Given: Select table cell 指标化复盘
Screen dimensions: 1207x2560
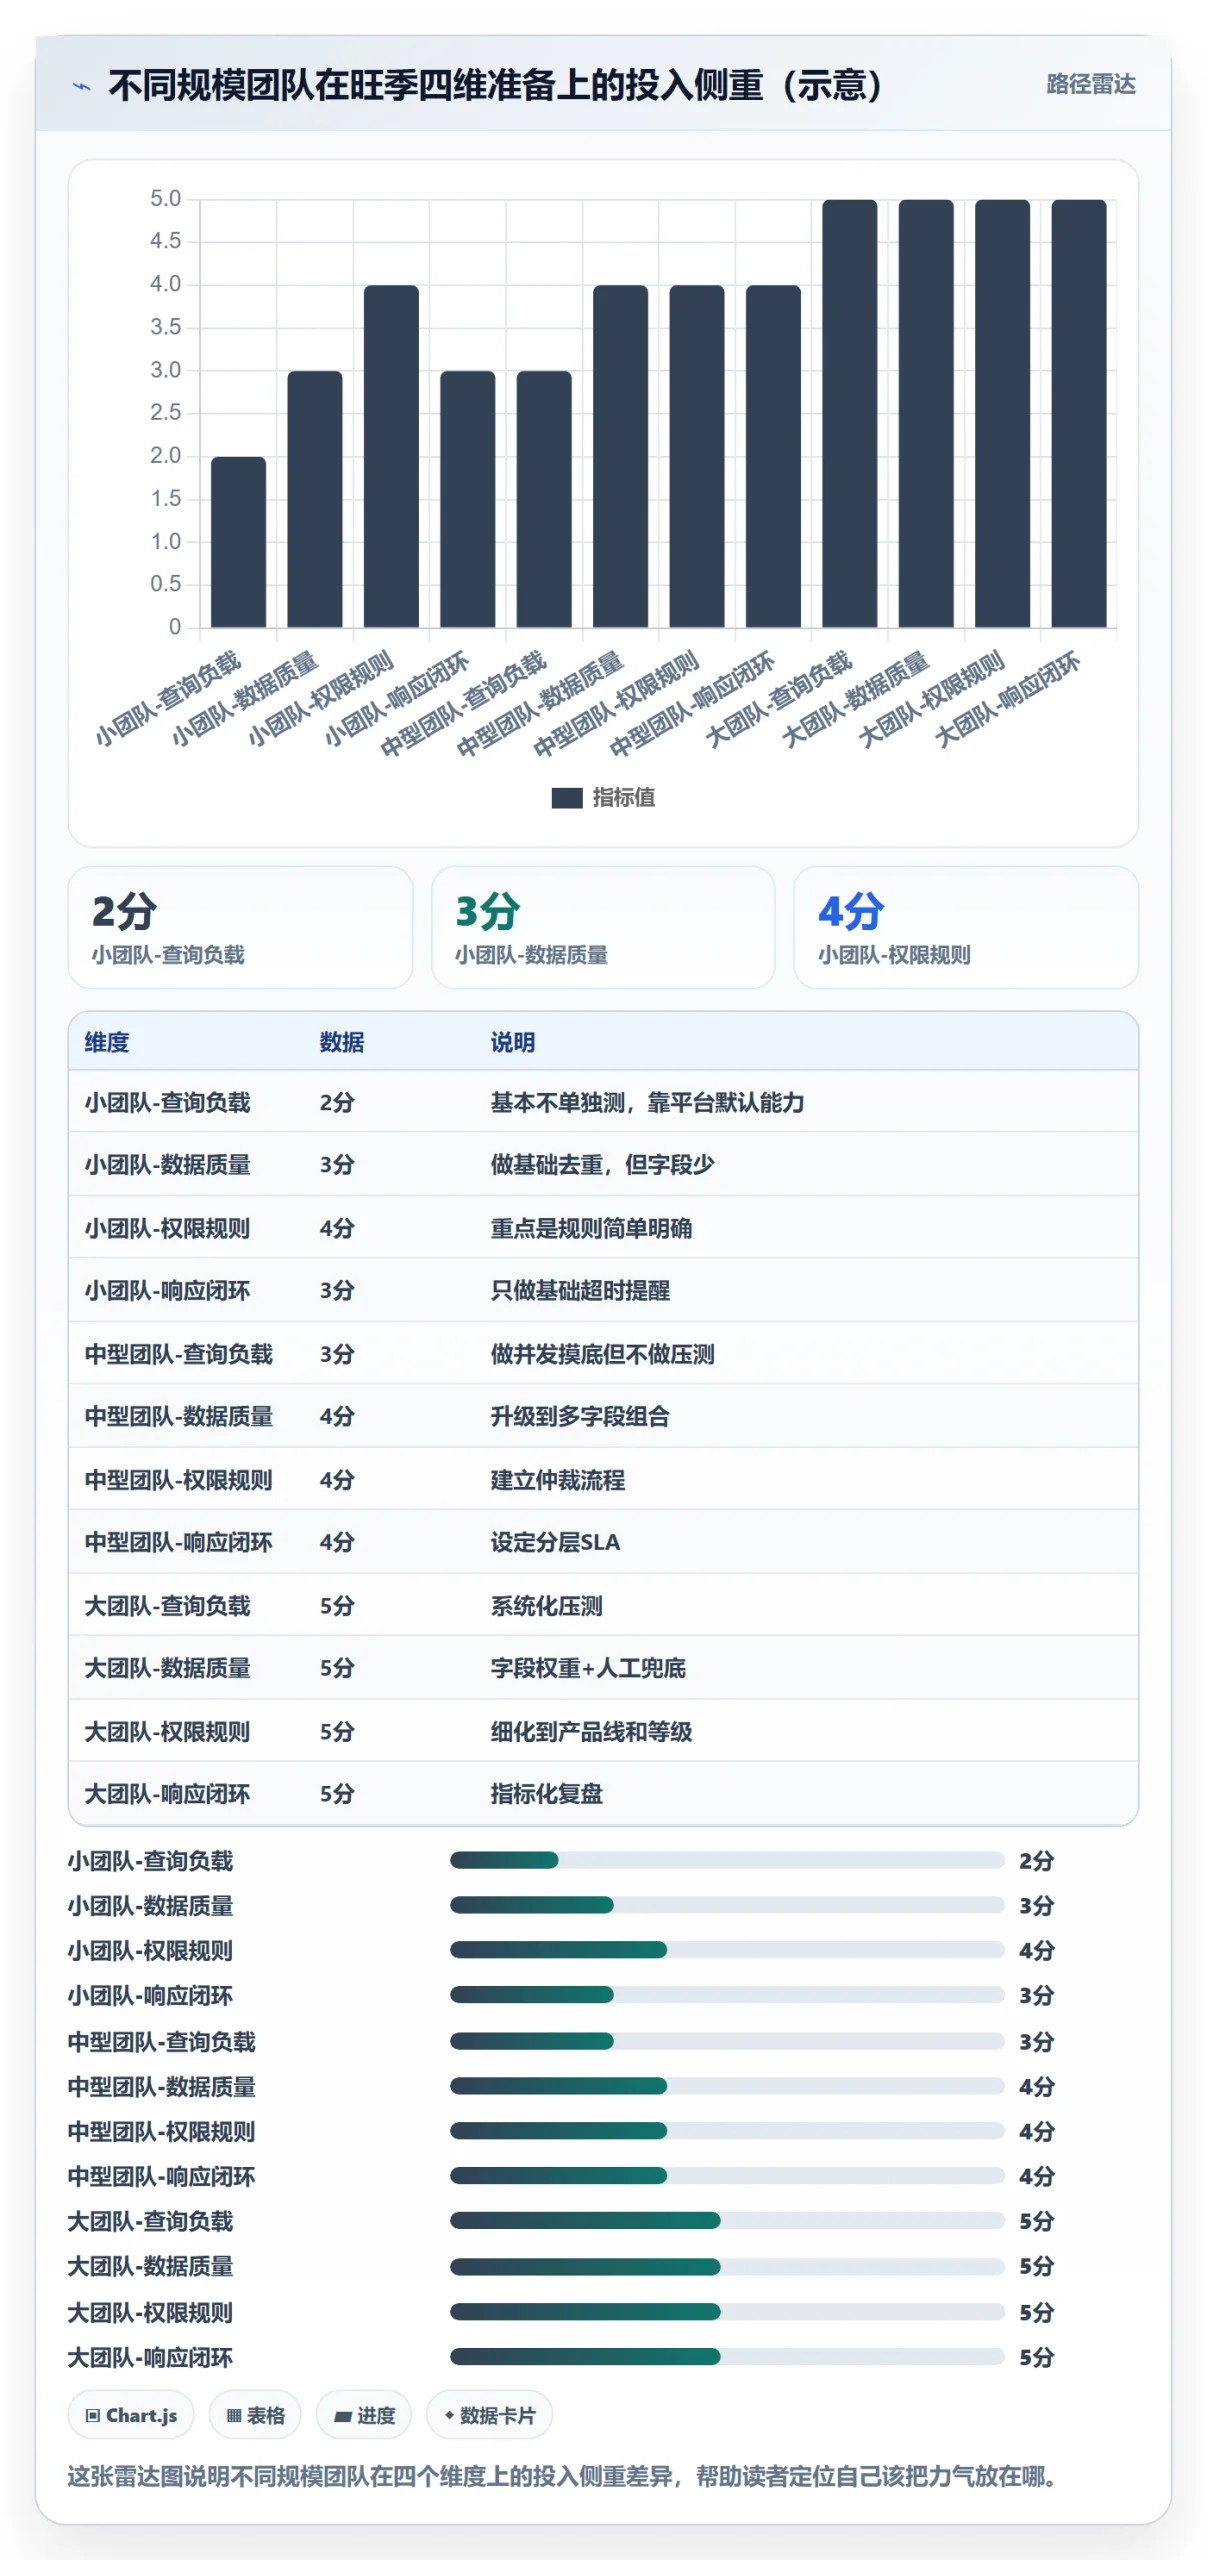Looking at the screenshot, I should coord(546,1794).
